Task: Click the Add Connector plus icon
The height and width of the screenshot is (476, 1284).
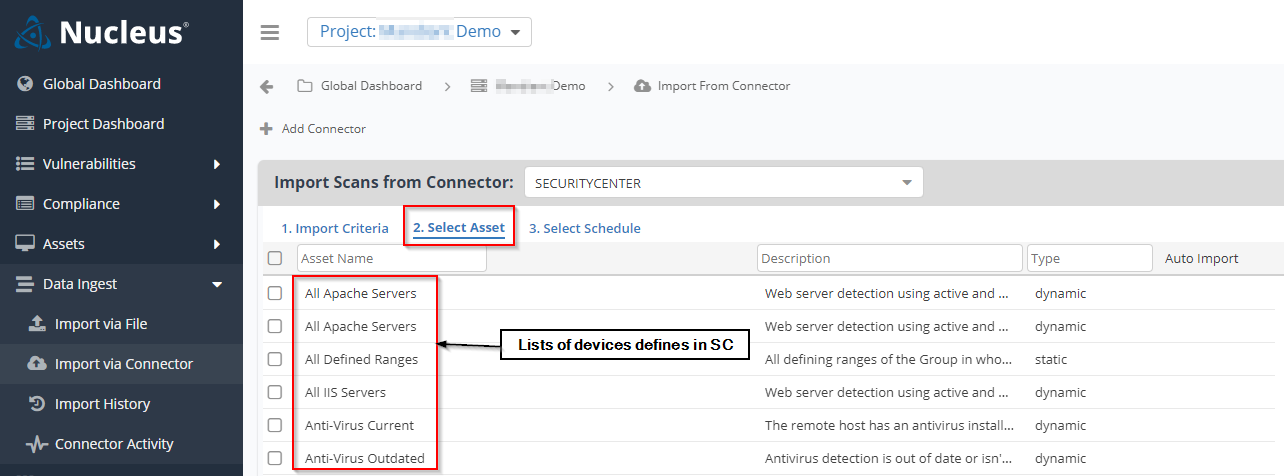Action: pyautogui.click(x=266, y=129)
